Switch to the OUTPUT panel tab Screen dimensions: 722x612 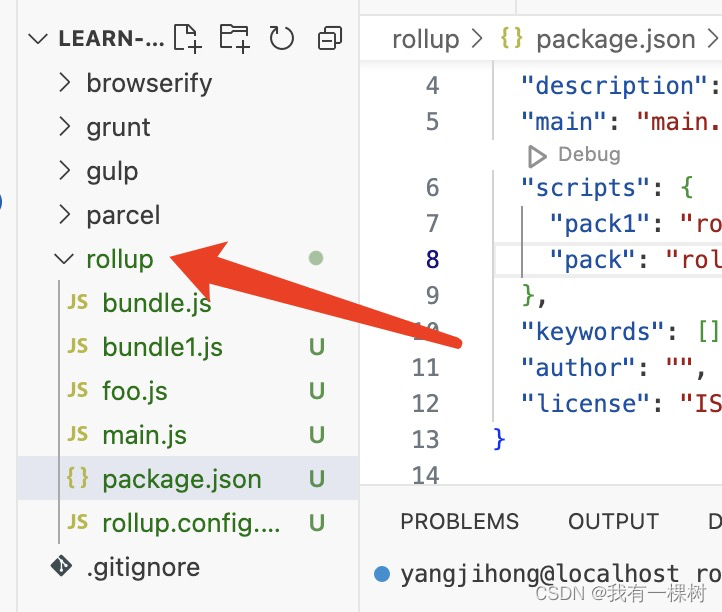pyautogui.click(x=613, y=521)
